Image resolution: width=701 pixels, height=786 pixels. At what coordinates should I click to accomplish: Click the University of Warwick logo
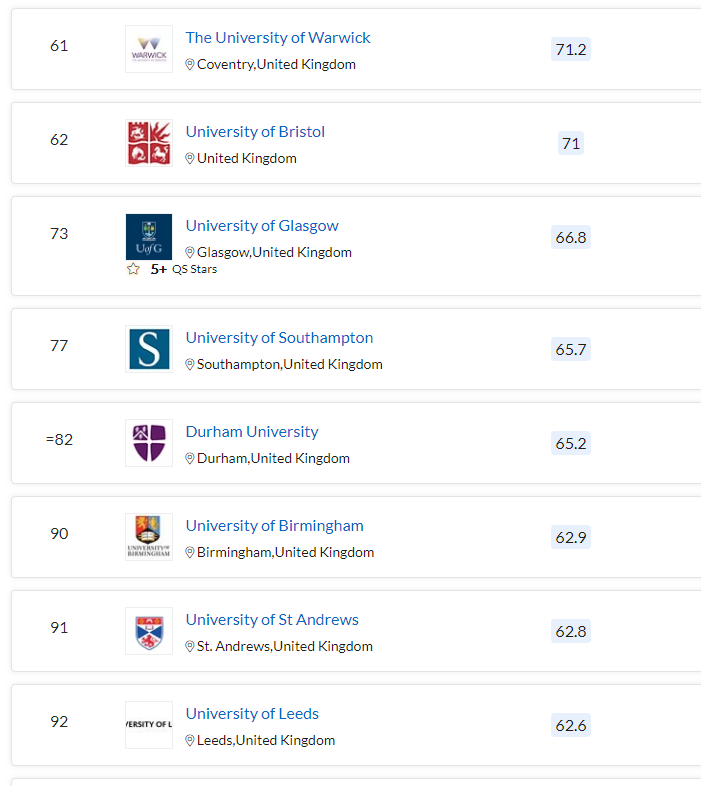tap(149, 49)
